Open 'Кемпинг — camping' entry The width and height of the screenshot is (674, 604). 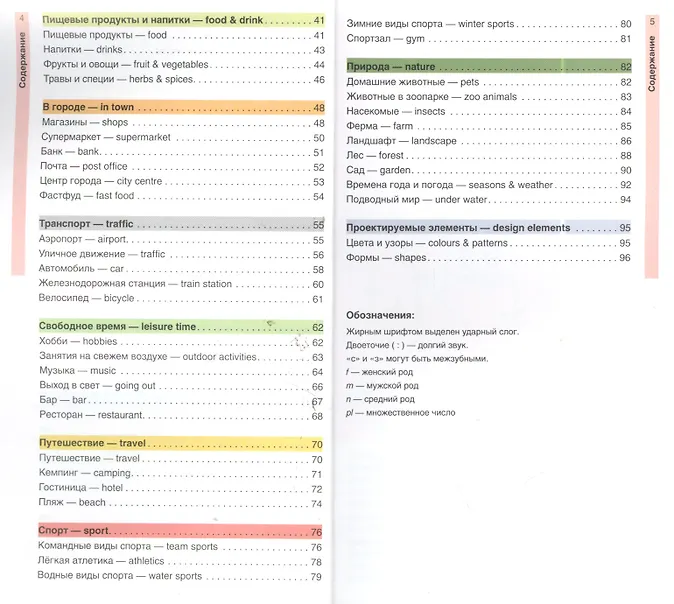86,473
